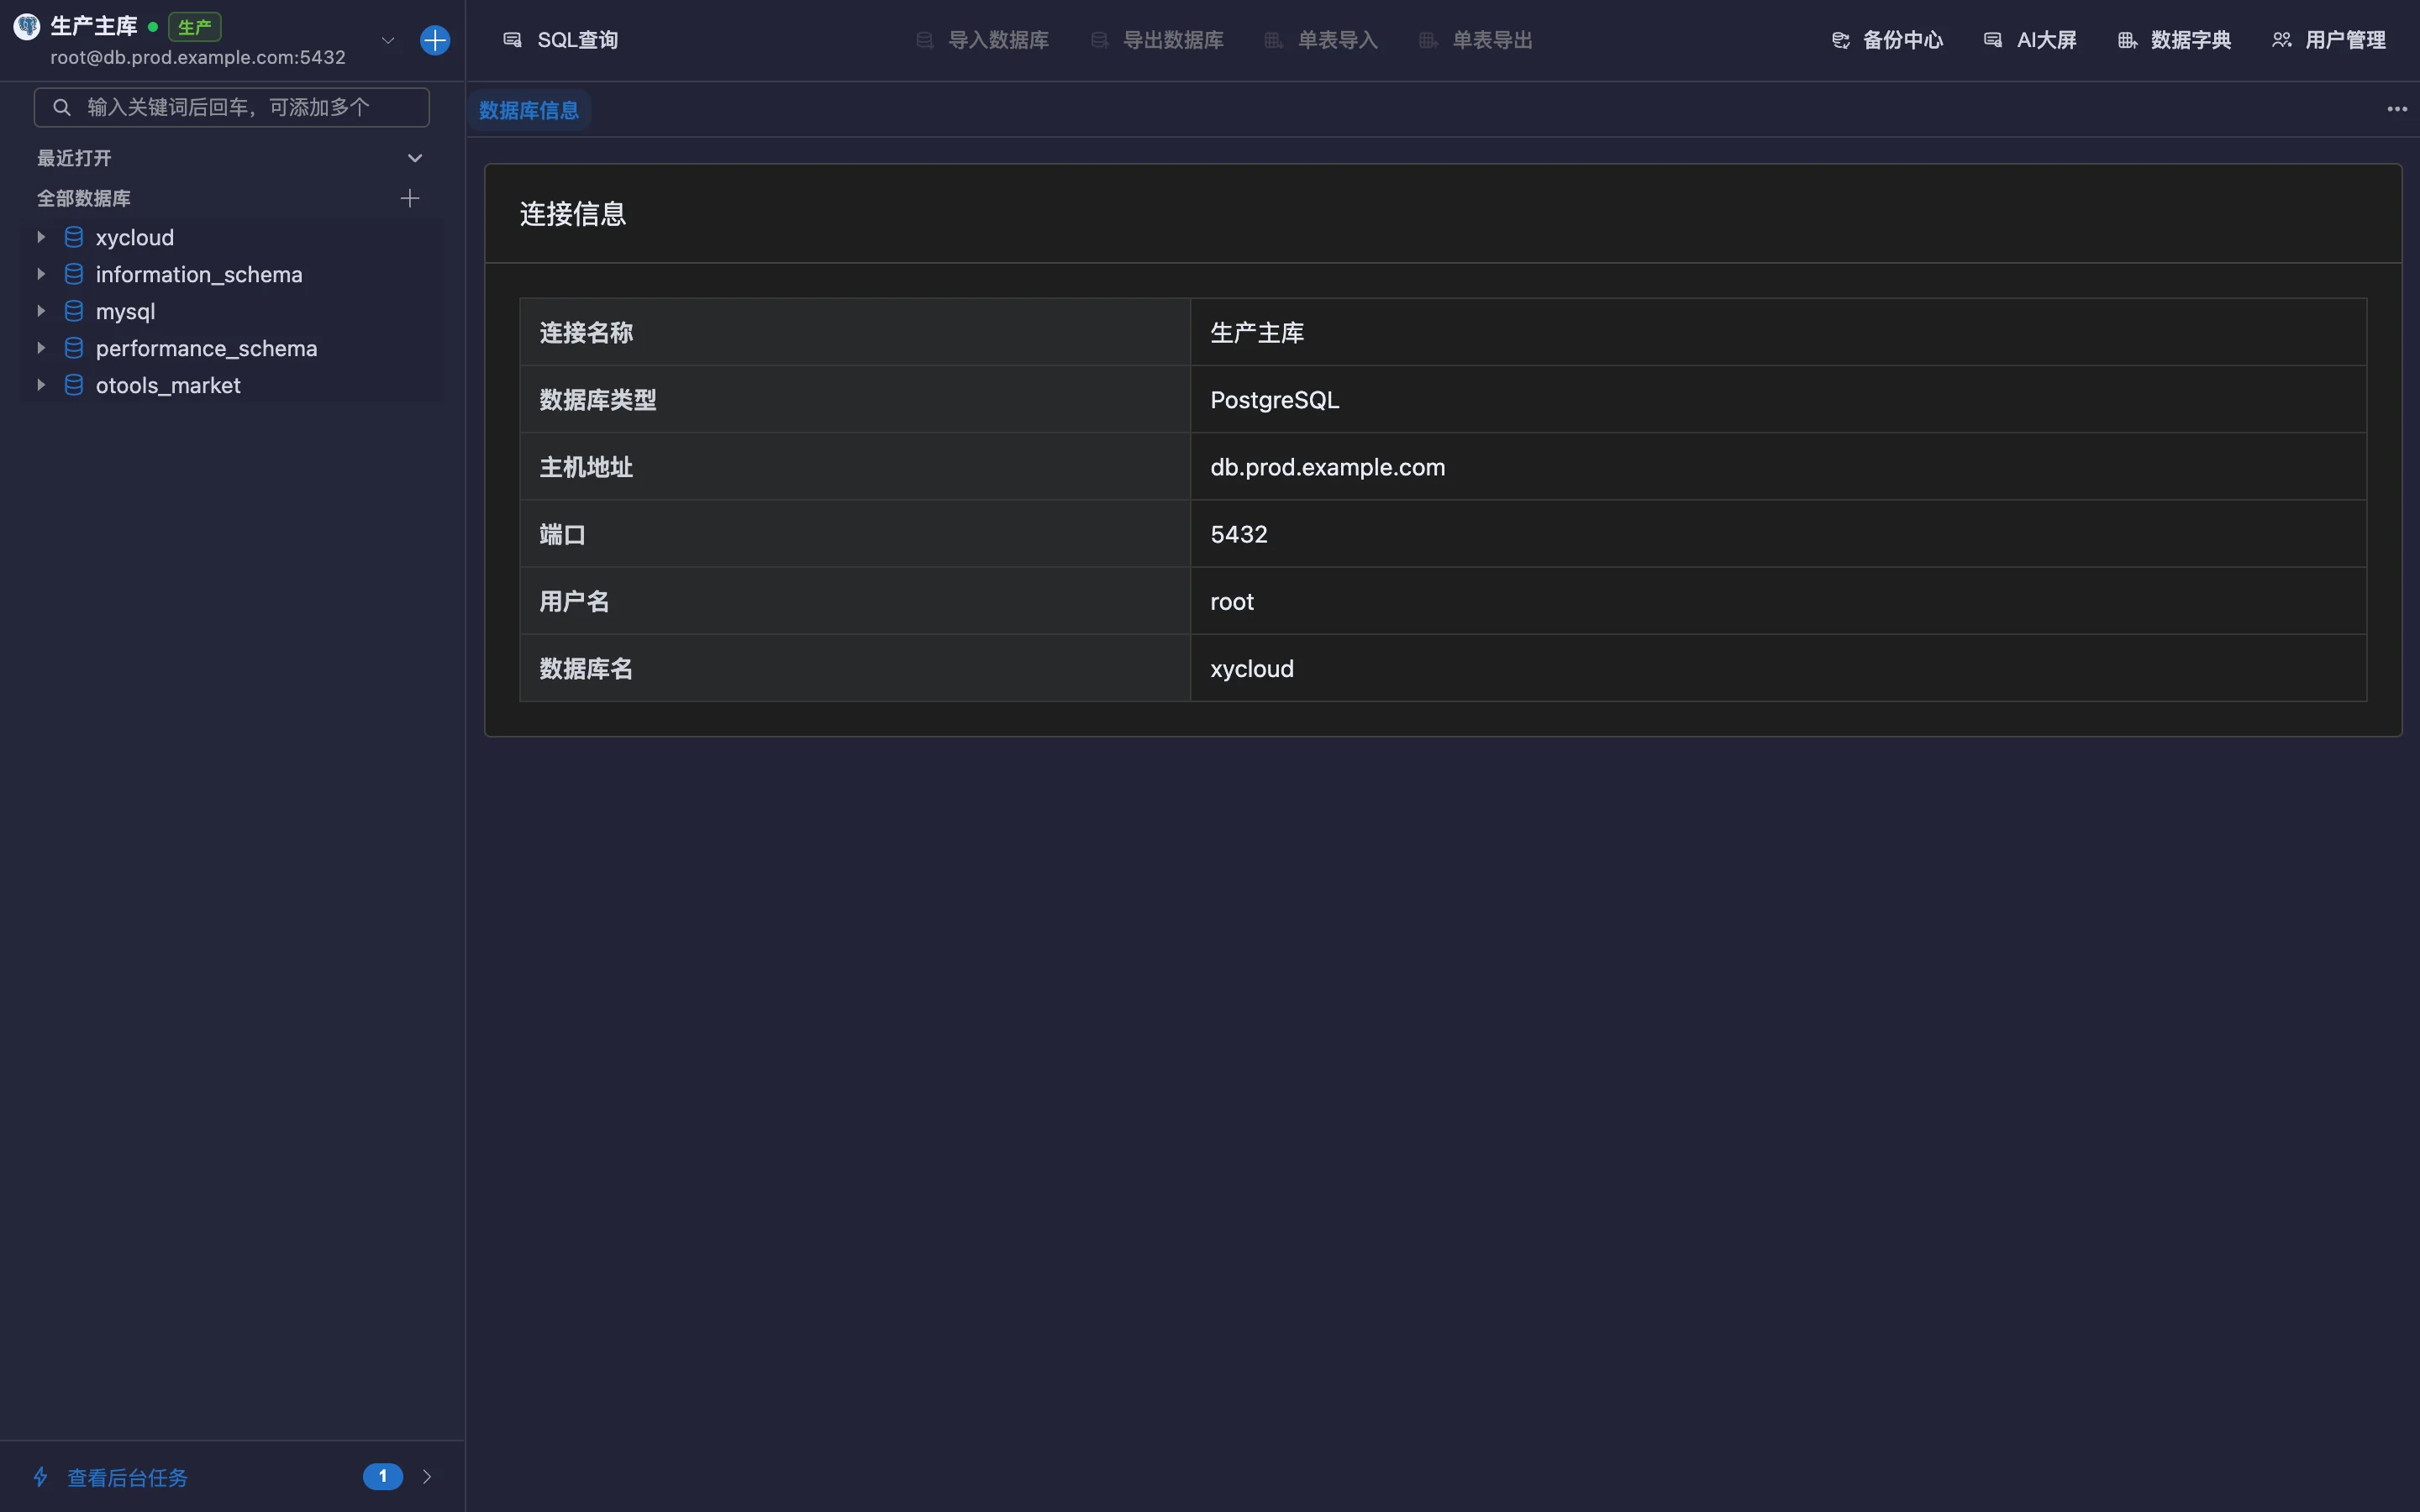The width and height of the screenshot is (2420, 1512).
Task: Expand the mysql database node
Action: pos(41,311)
